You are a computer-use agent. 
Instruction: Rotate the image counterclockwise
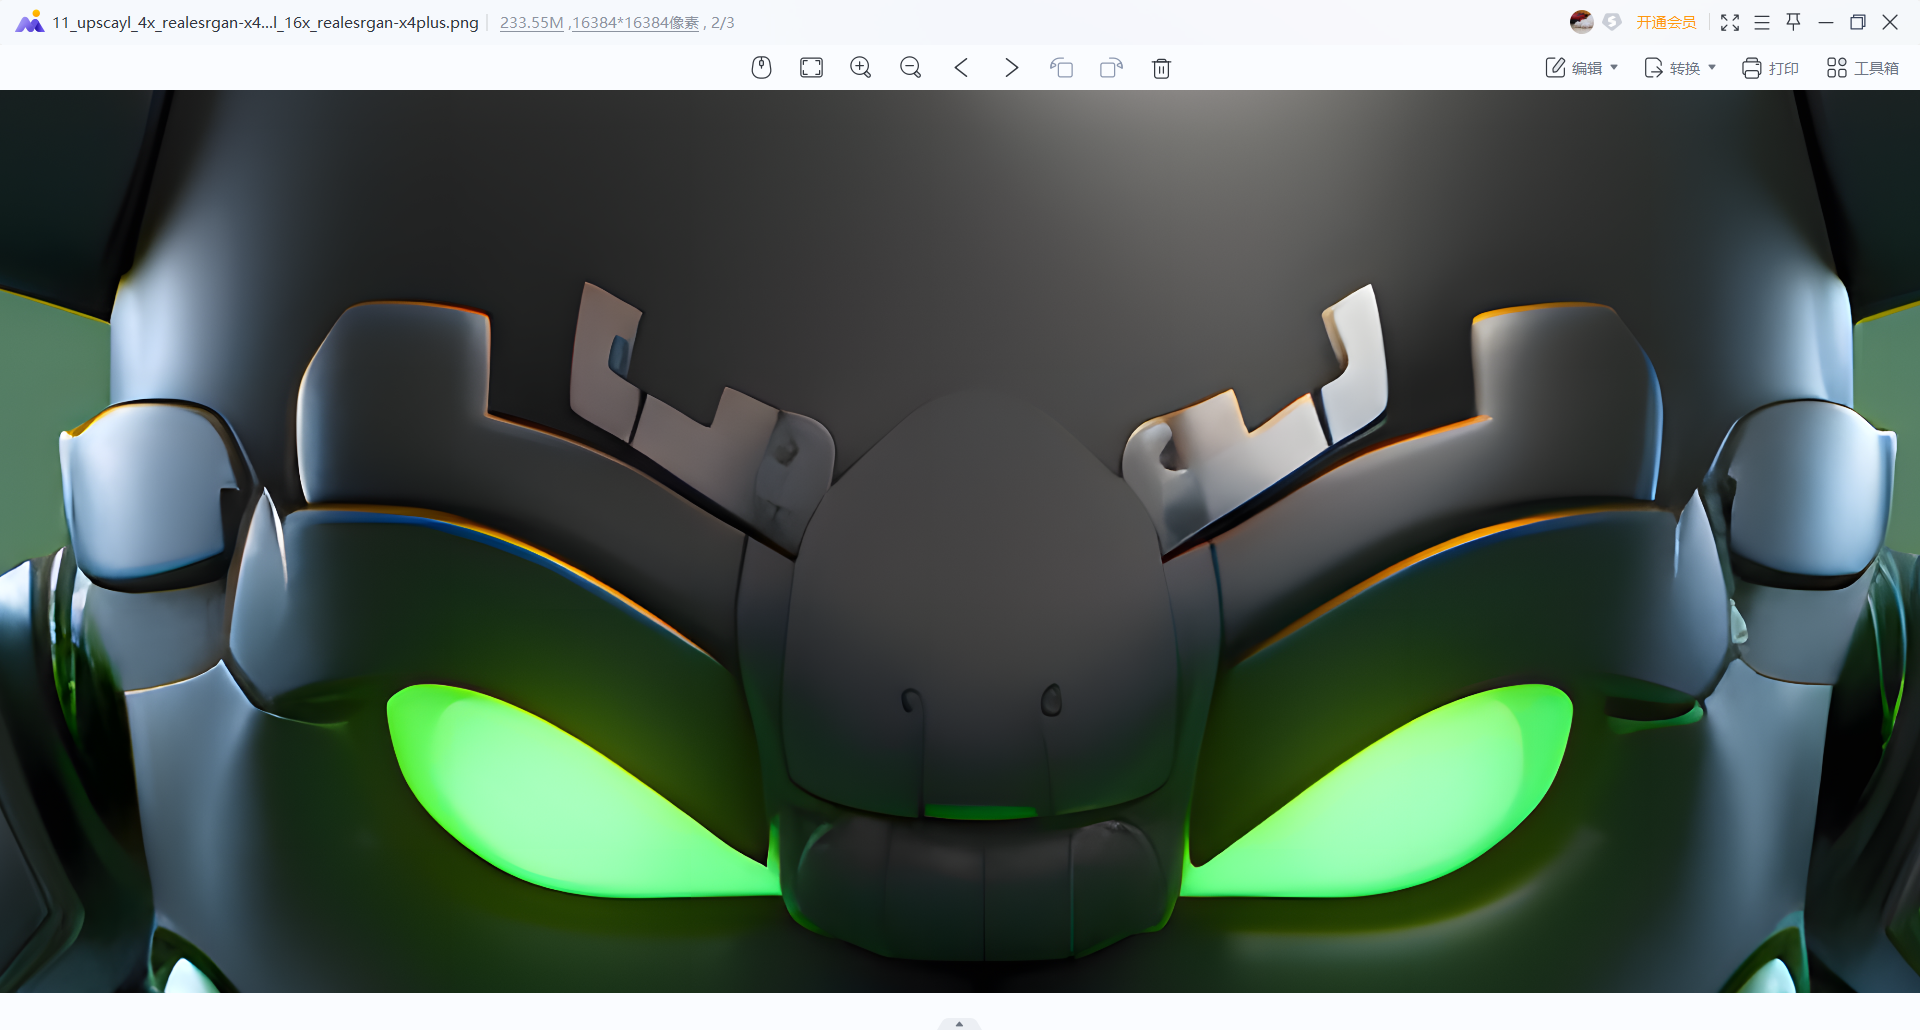(x=1061, y=68)
